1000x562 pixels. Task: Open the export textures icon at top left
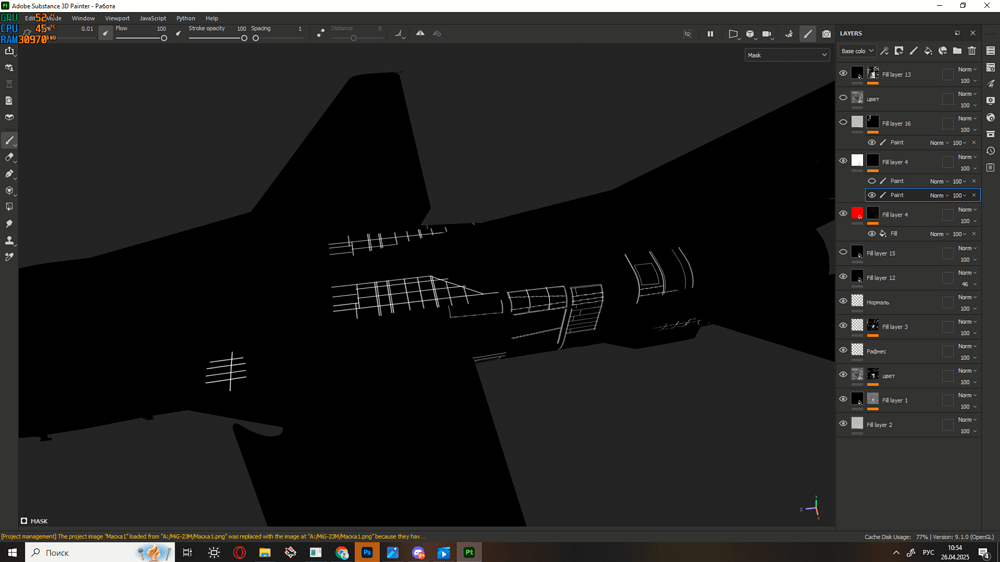10,51
